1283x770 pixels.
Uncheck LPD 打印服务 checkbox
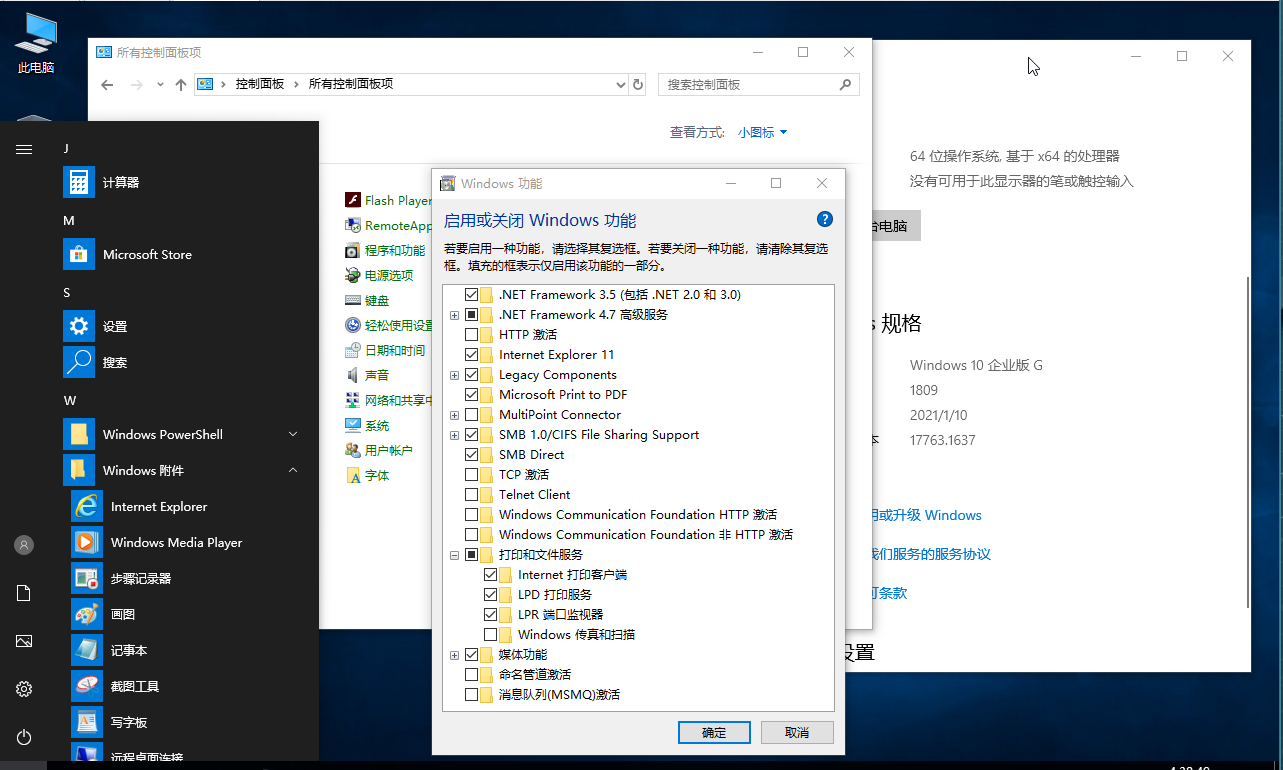coord(491,595)
